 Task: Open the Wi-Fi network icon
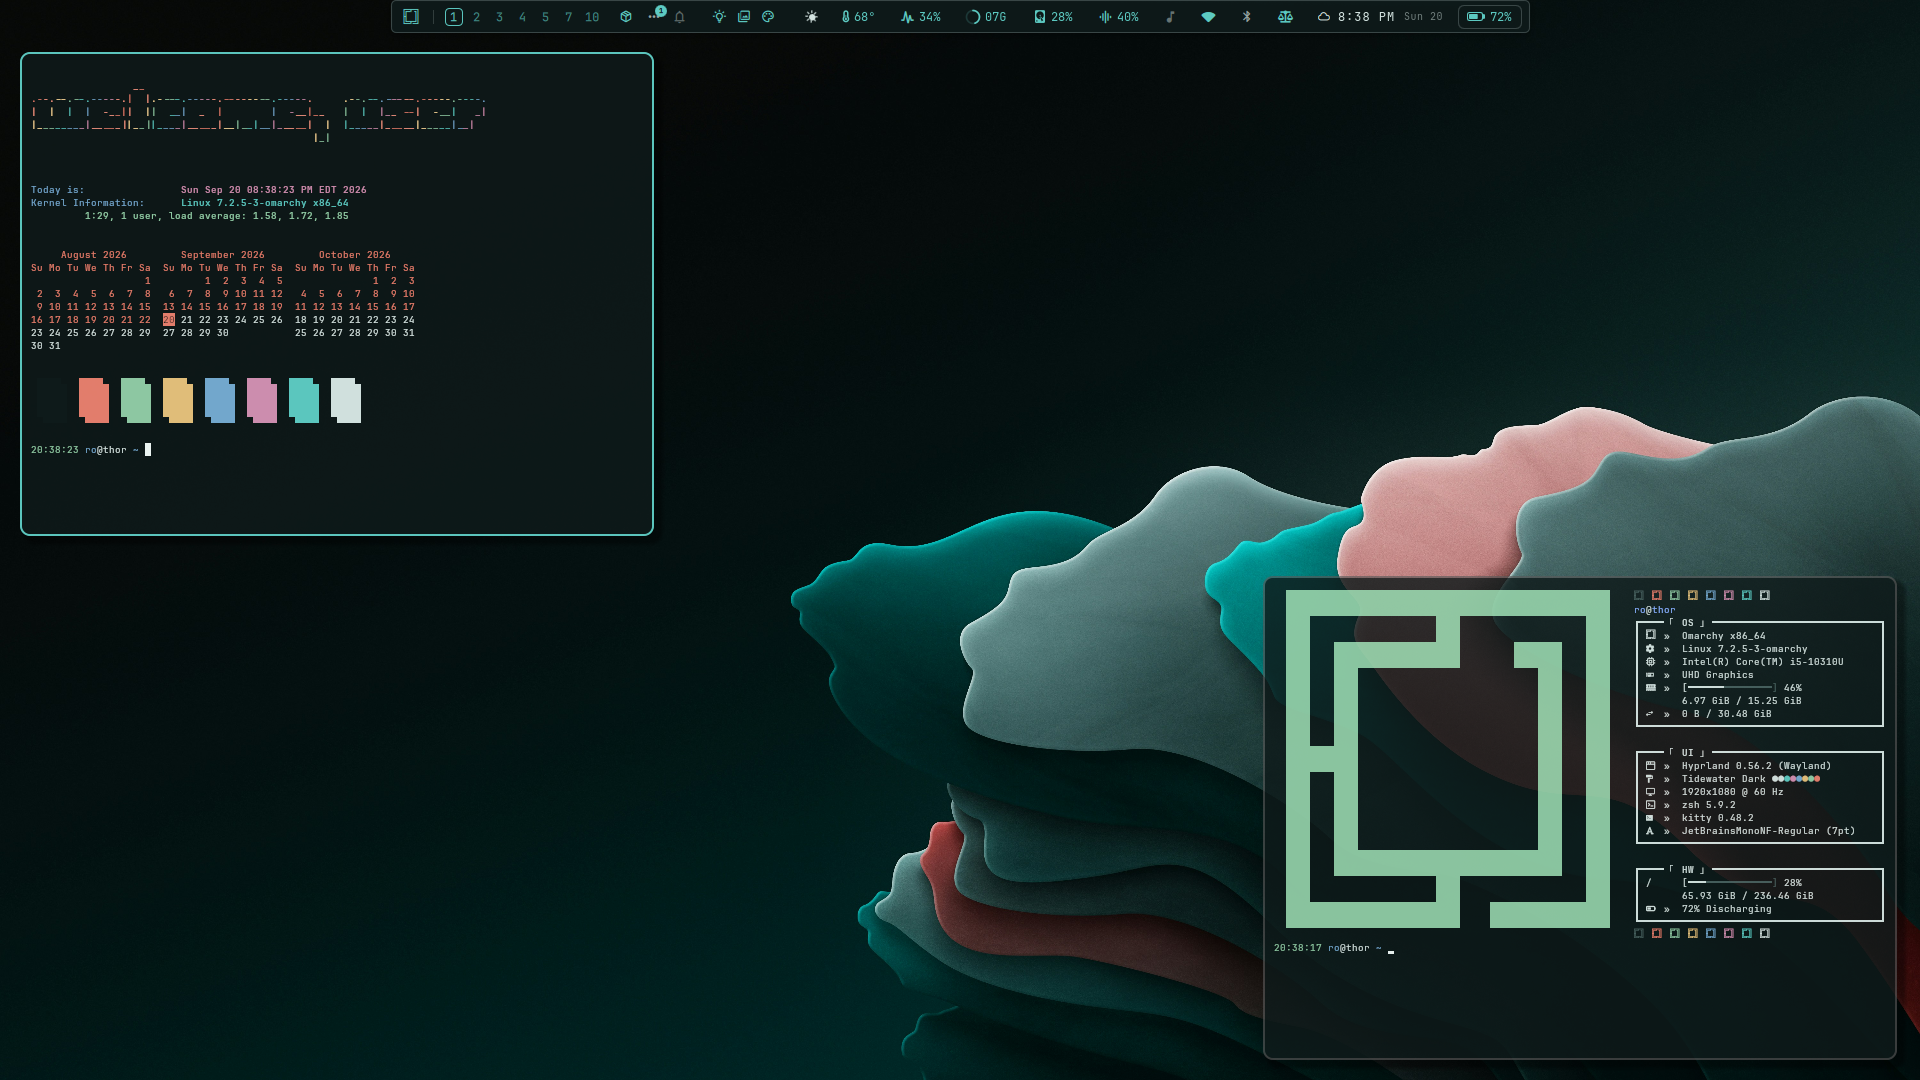[x=1208, y=17]
